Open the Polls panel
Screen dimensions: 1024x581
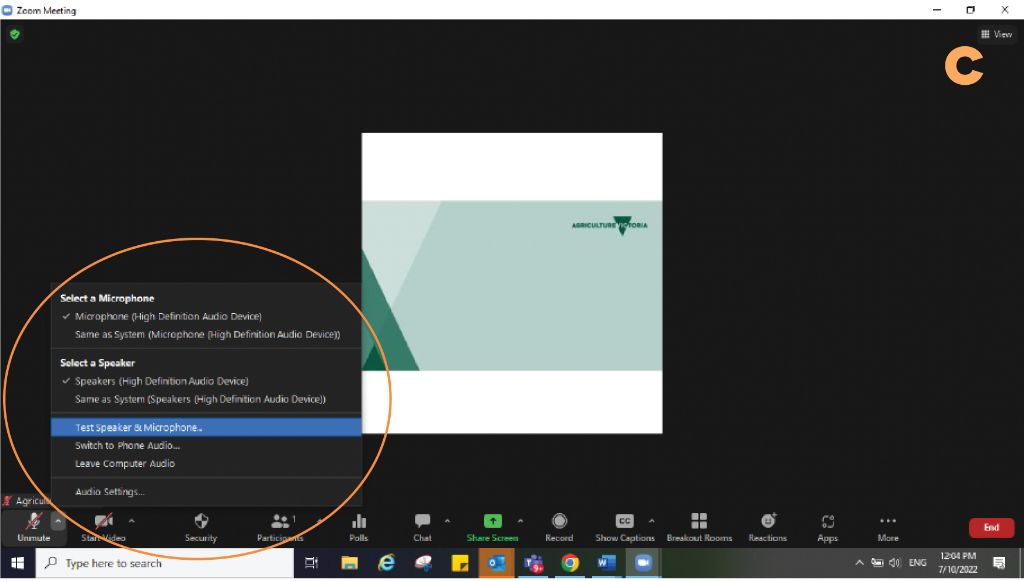click(x=358, y=527)
